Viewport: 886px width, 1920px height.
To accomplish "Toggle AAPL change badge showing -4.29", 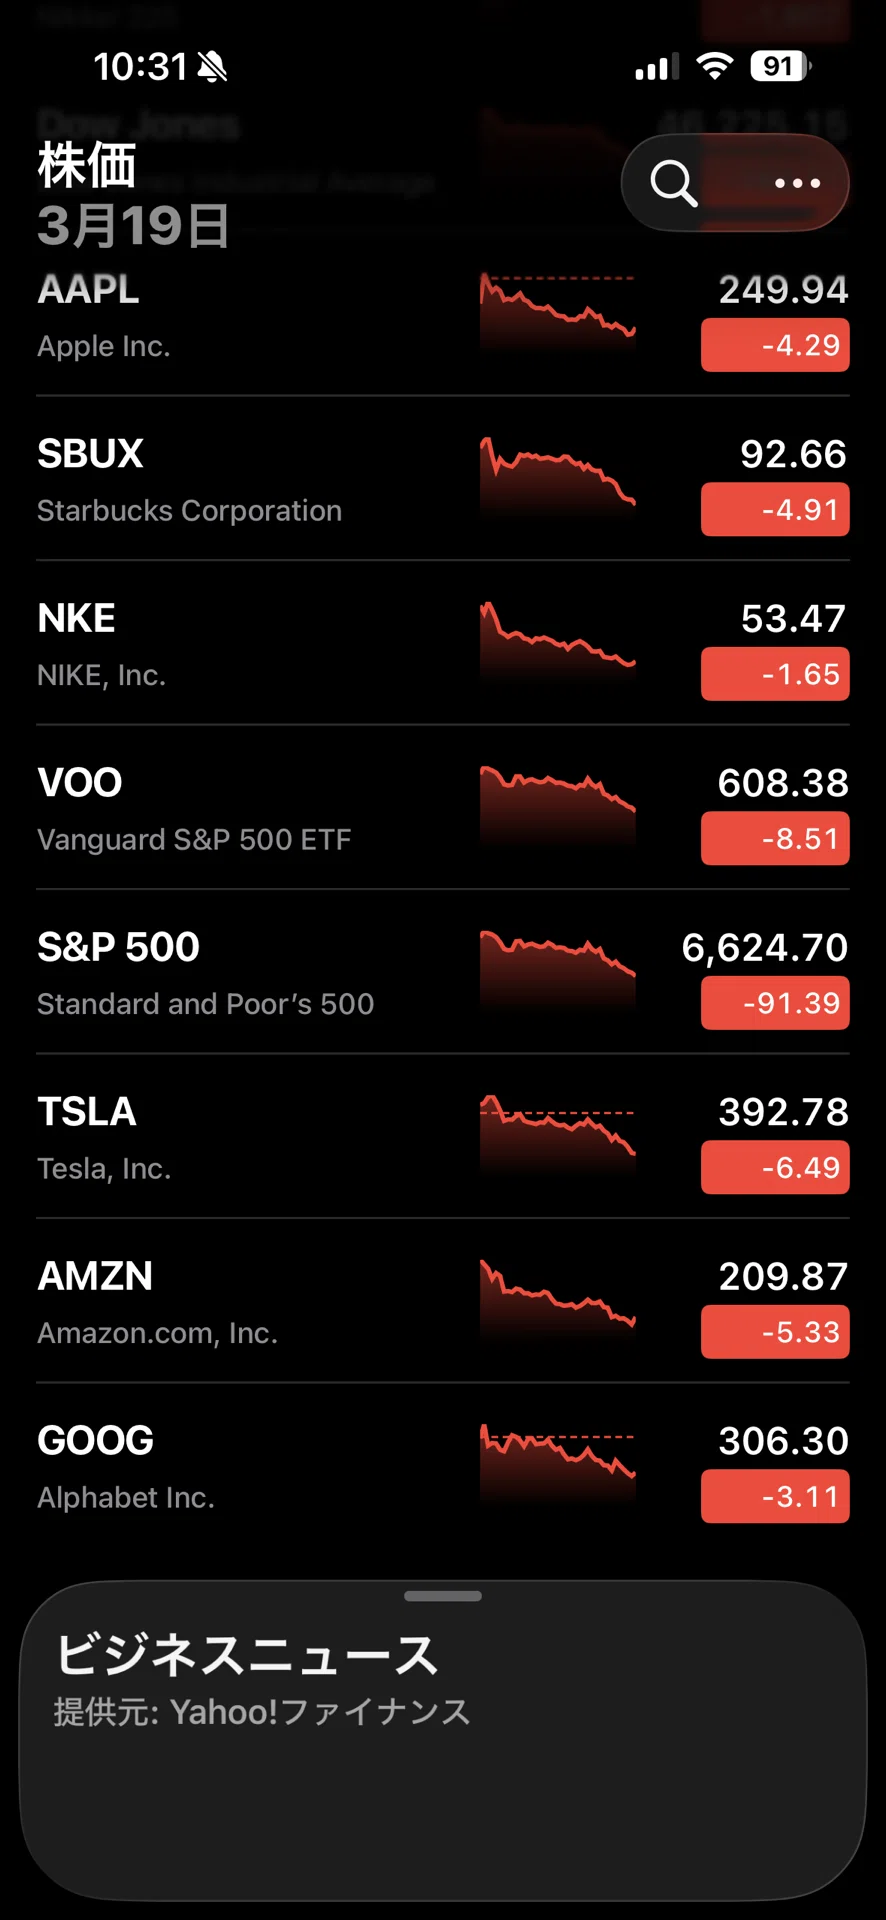I will 775,345.
